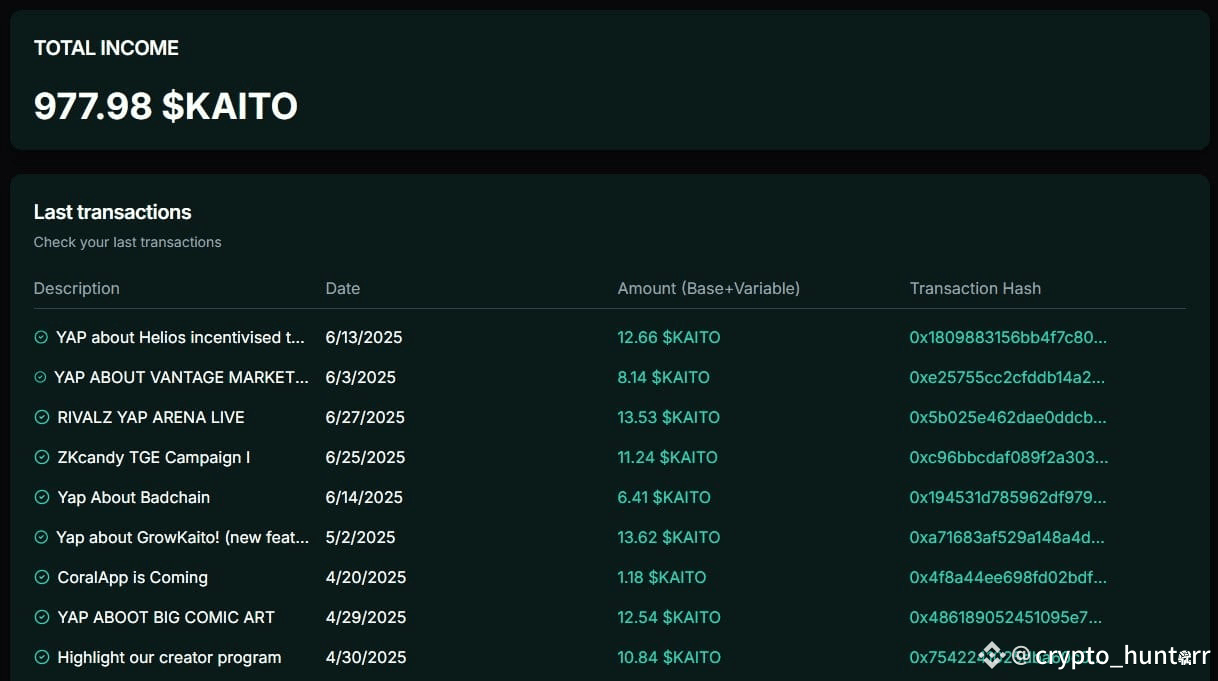
Task: Select 'Yap About Badchain' description
Action: (x=134, y=498)
